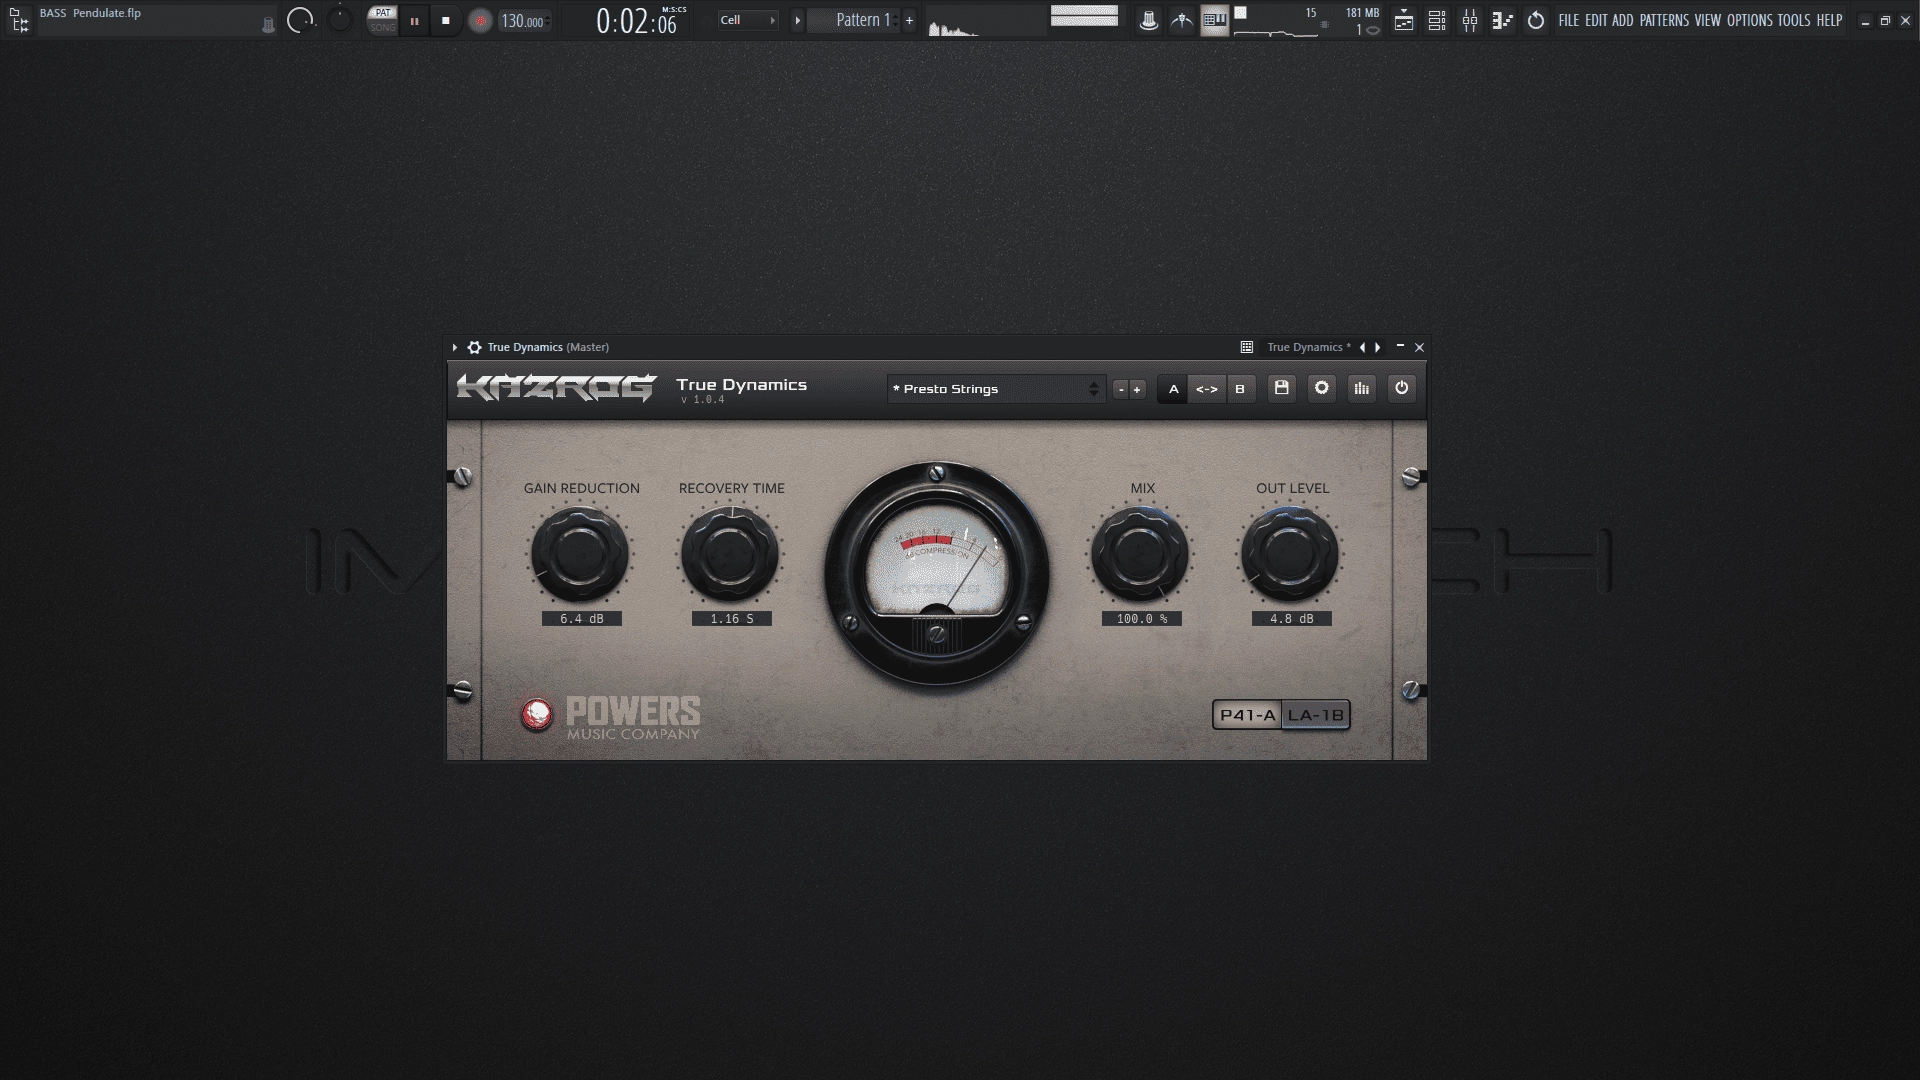Open the Channel Rack icon
Image resolution: width=1920 pixels, height=1080 pixels.
[1437, 21]
